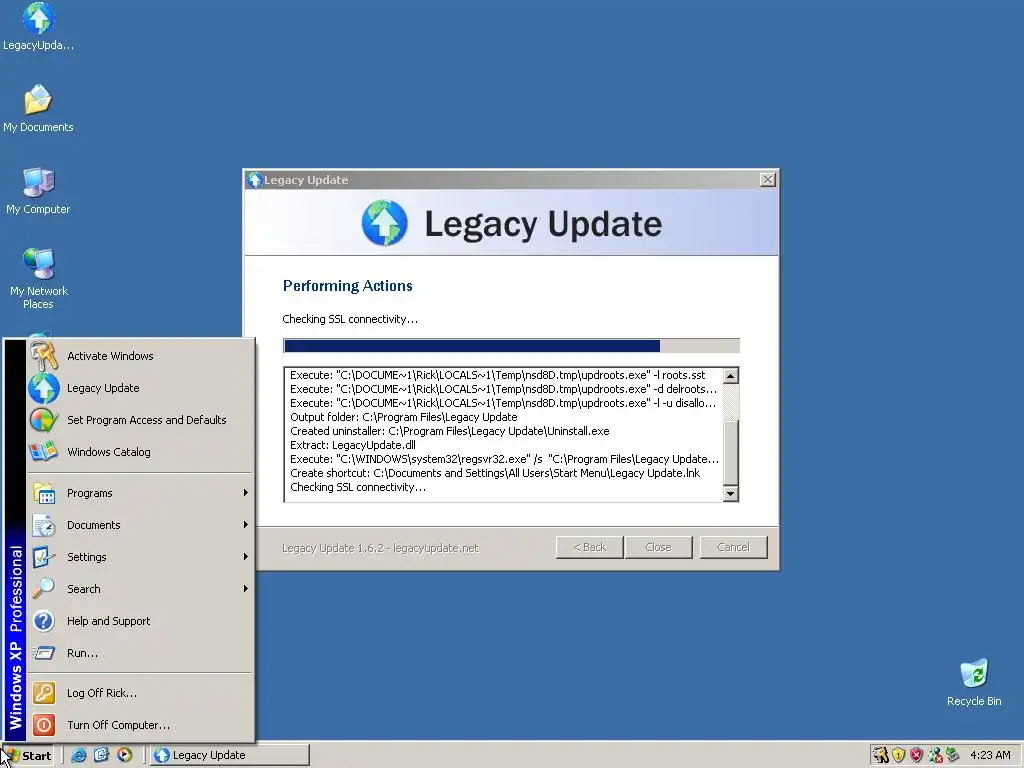Image resolution: width=1024 pixels, height=768 pixels.
Task: Close the Legacy Update window with X
Action: [767, 180]
